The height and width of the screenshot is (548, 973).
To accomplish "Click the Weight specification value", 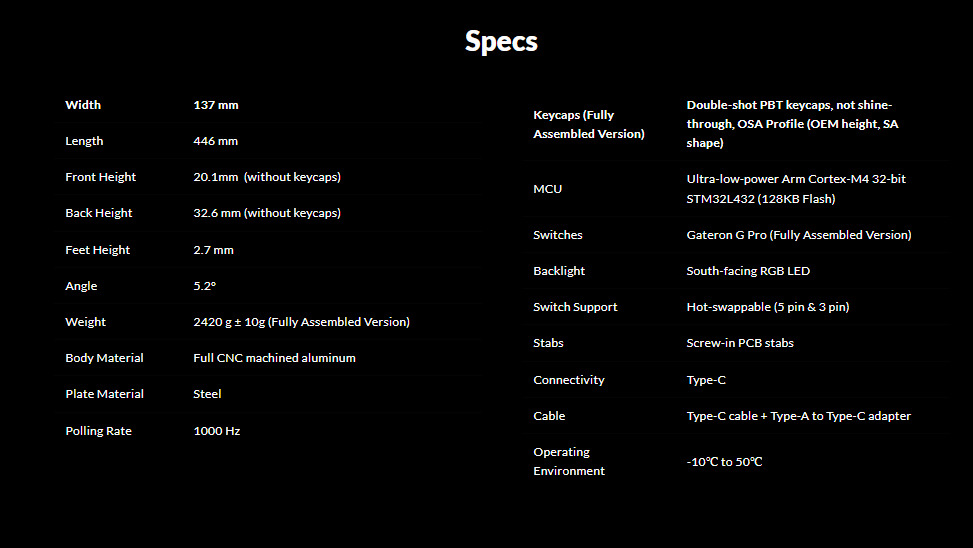I will click(301, 322).
